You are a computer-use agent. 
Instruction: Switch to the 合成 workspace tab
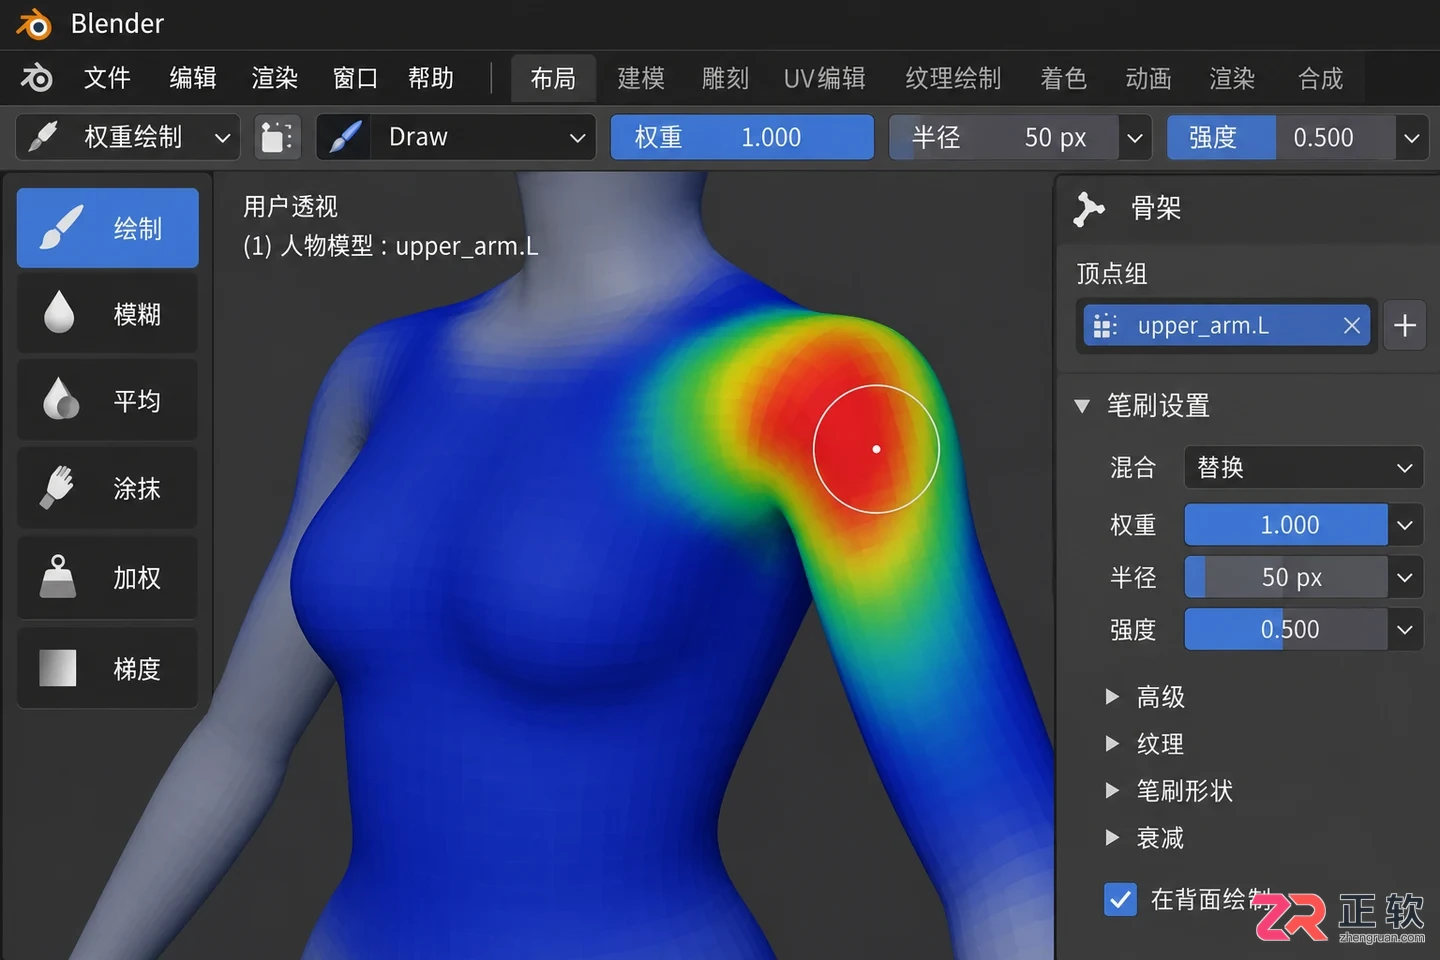(1320, 79)
